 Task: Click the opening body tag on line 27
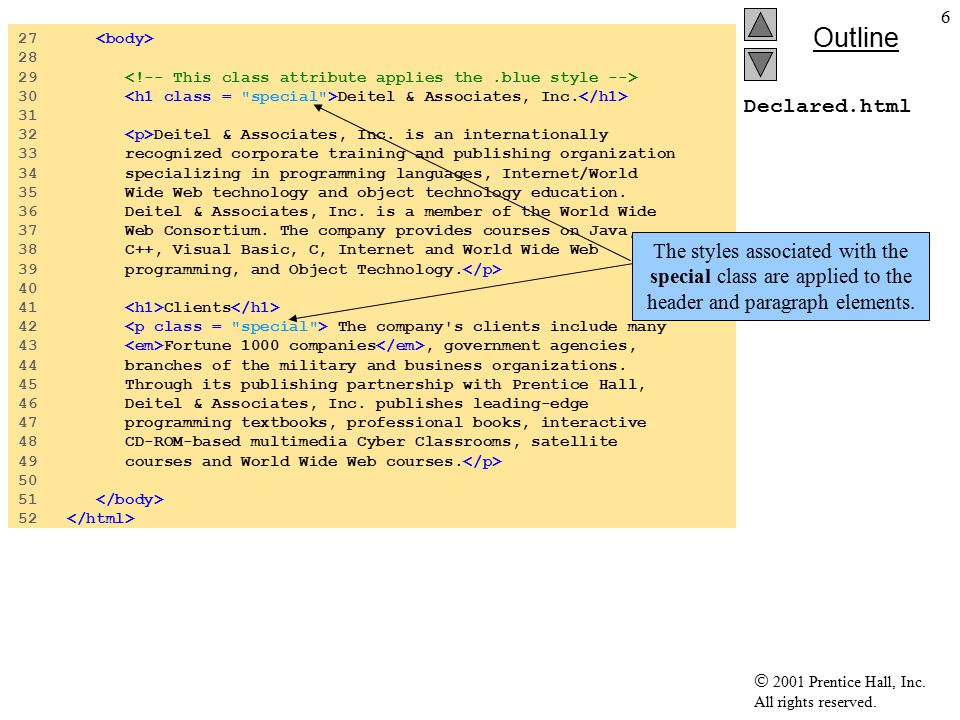pyautogui.click(x=125, y=39)
